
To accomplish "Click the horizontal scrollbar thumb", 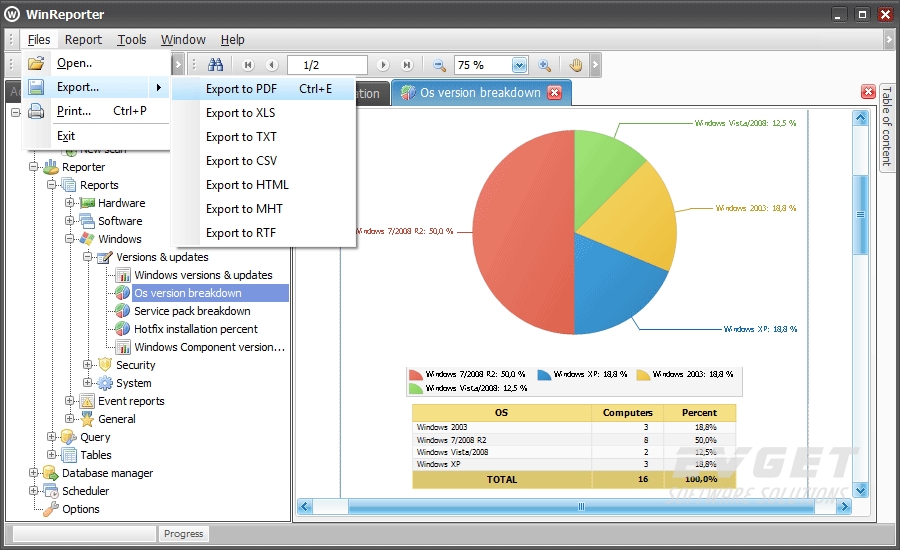I will point(581,506).
